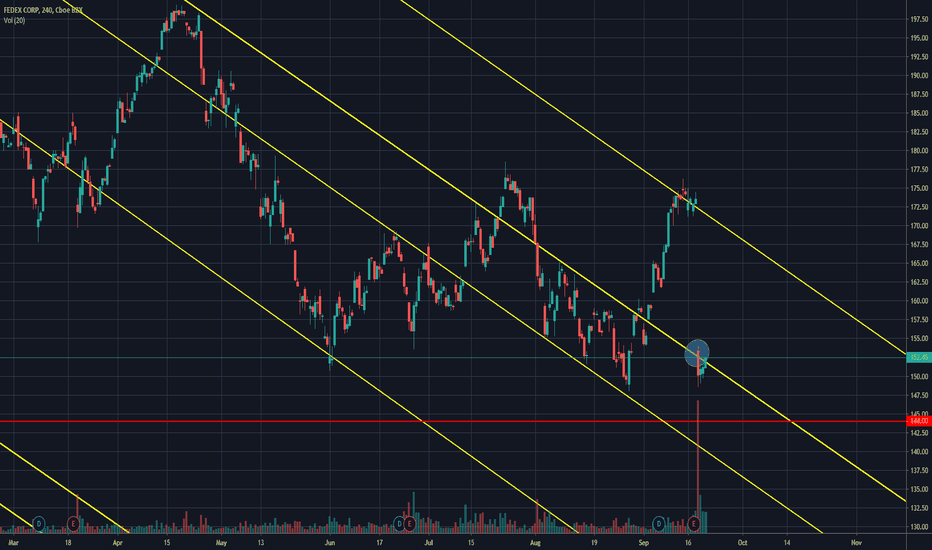Click the Mar label on time axis
Image resolution: width=932 pixels, height=550 pixels.
tap(14, 543)
